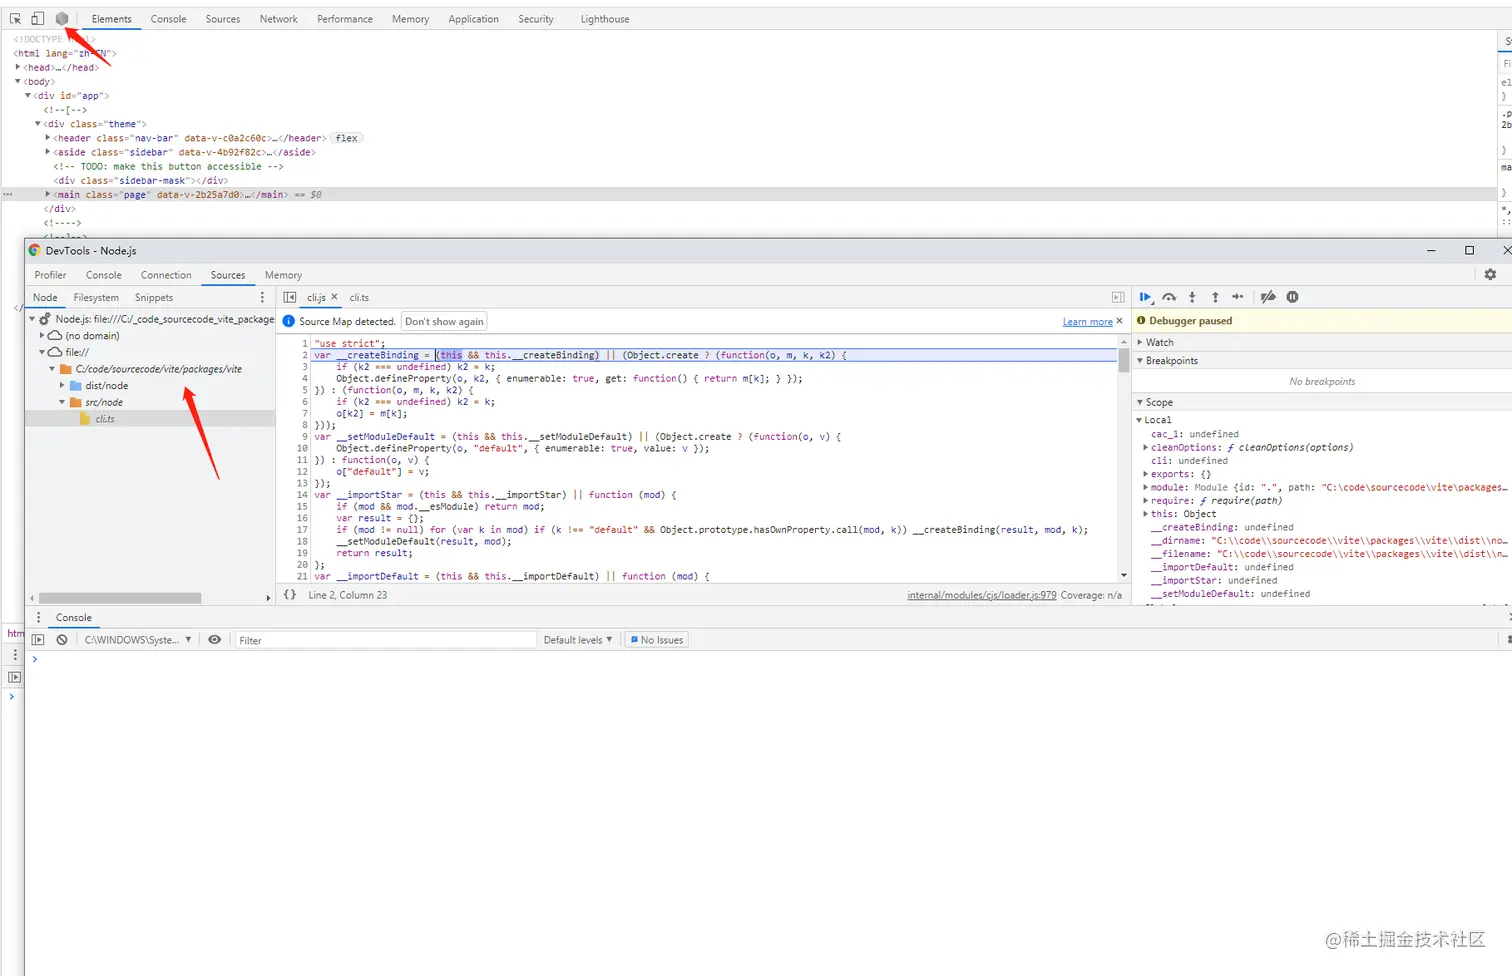Follow the Learn more link
The width and height of the screenshot is (1512, 976).
(1088, 322)
